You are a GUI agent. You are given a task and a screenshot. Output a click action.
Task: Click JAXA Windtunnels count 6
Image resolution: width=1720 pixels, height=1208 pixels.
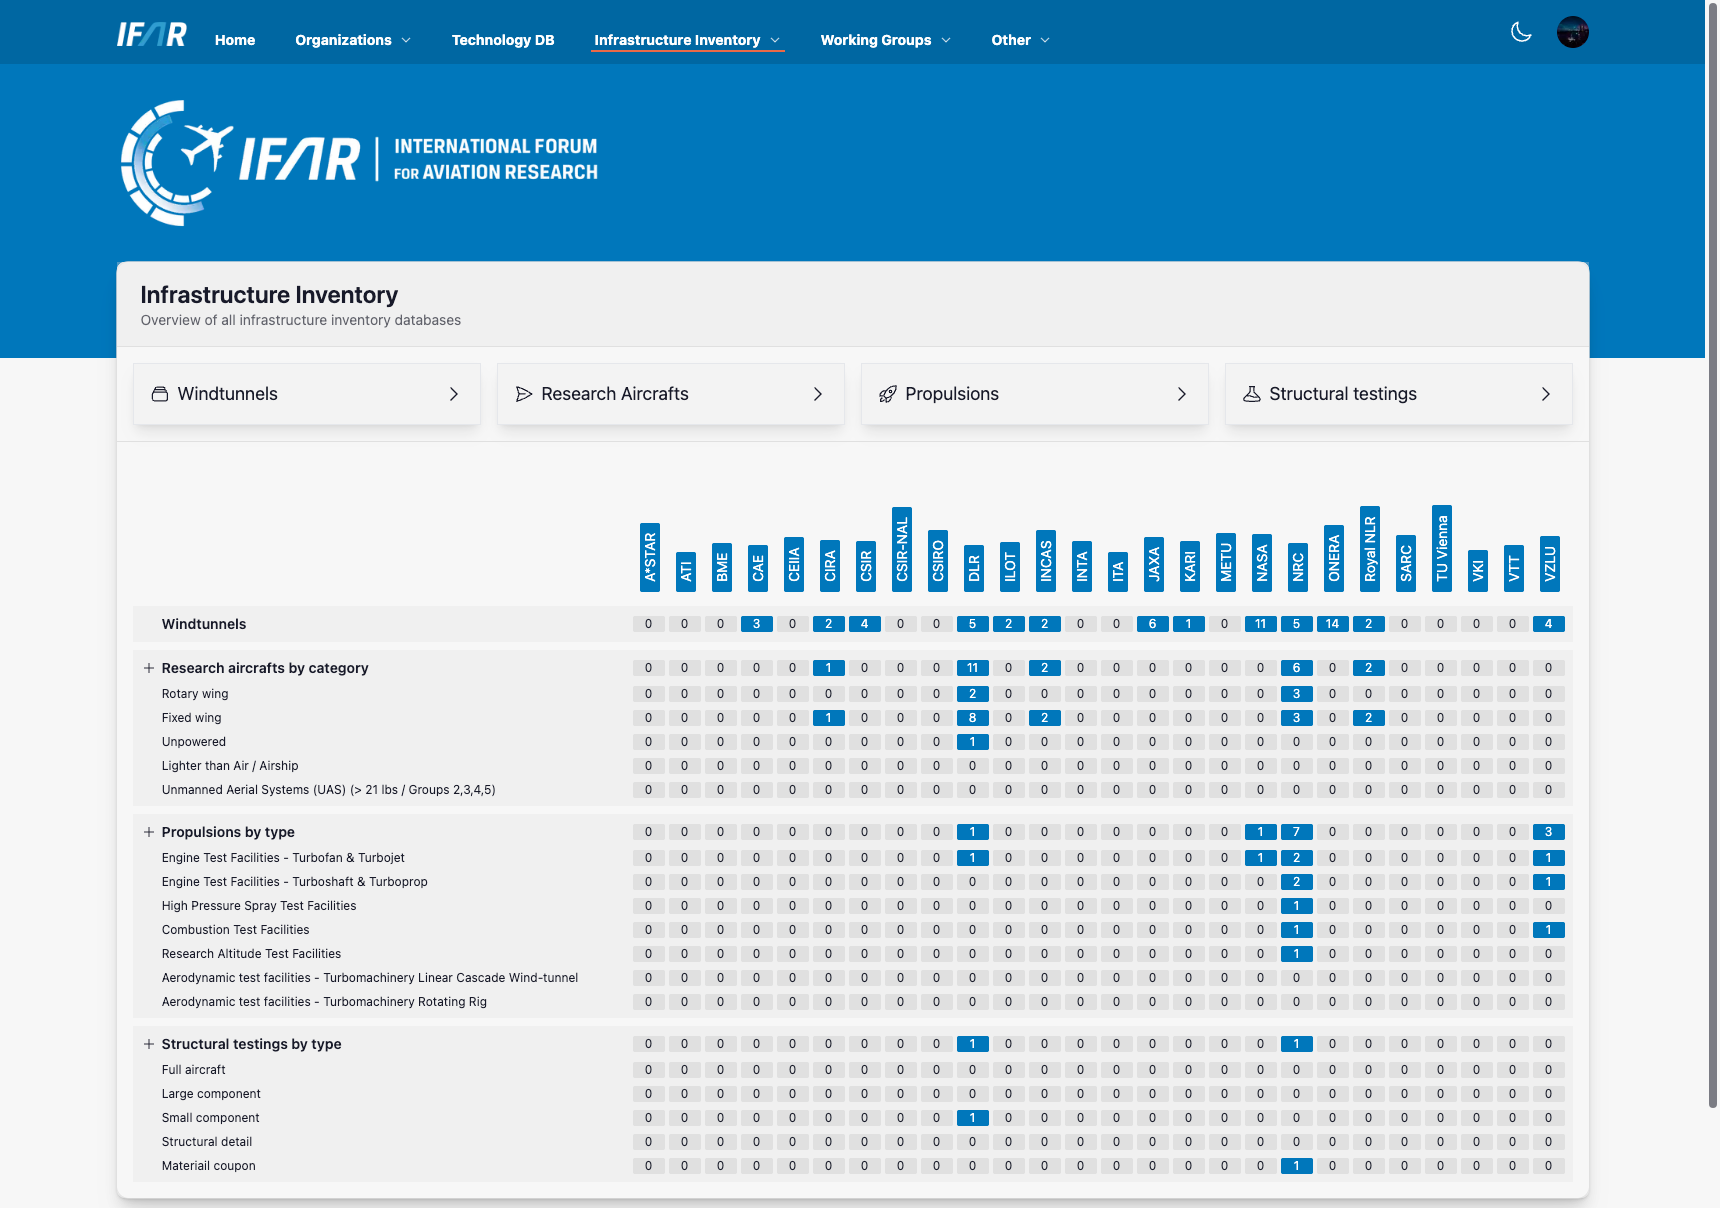(x=1153, y=624)
